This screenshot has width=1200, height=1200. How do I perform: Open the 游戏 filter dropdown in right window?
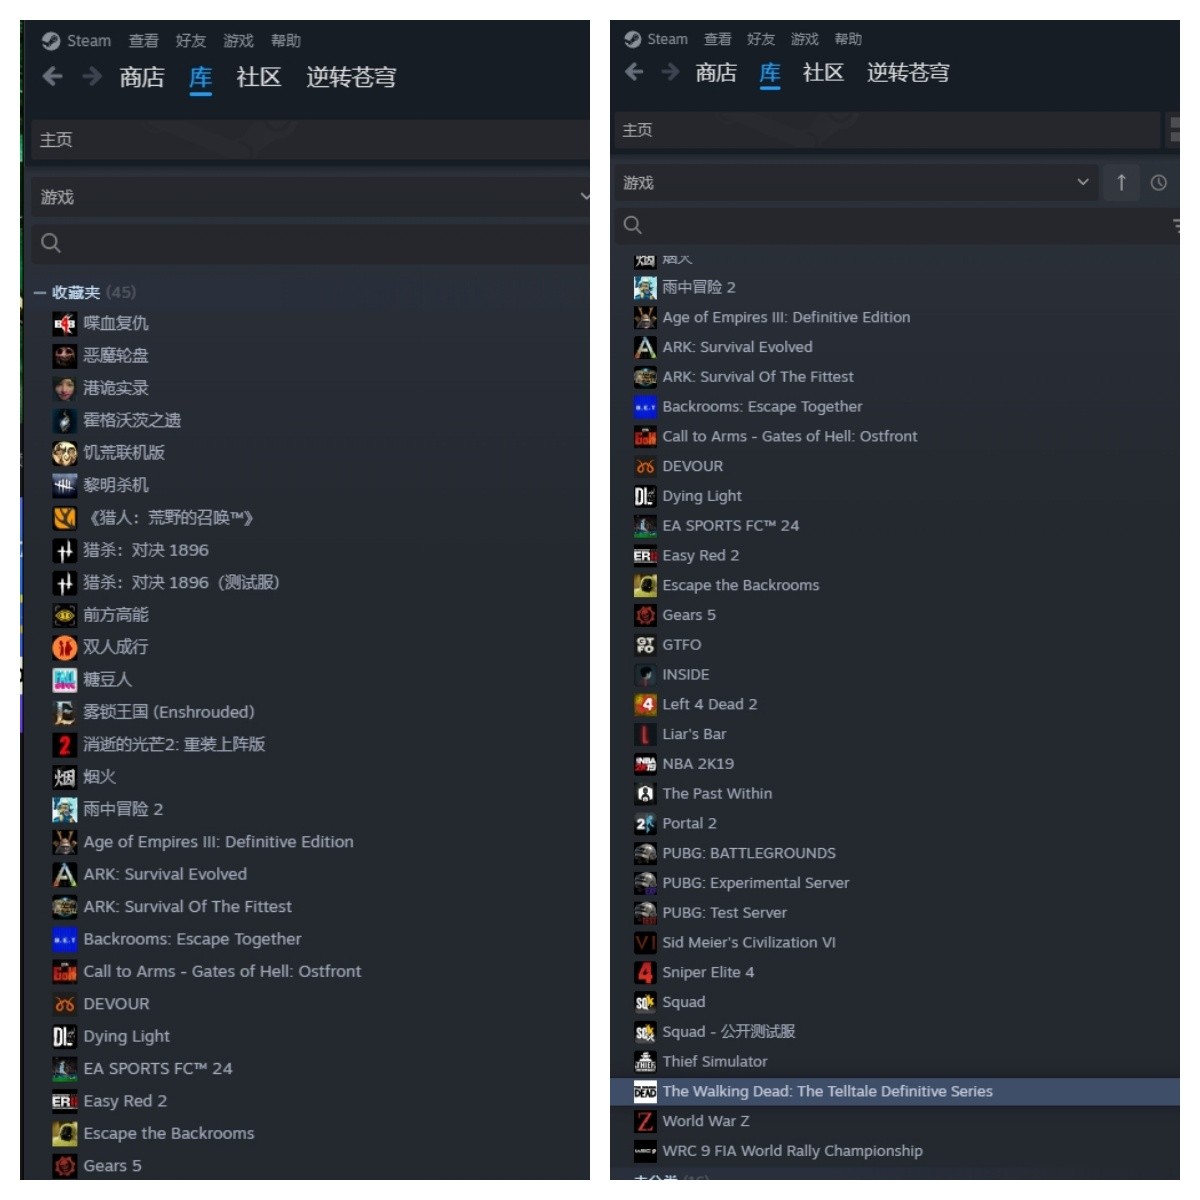pos(855,182)
